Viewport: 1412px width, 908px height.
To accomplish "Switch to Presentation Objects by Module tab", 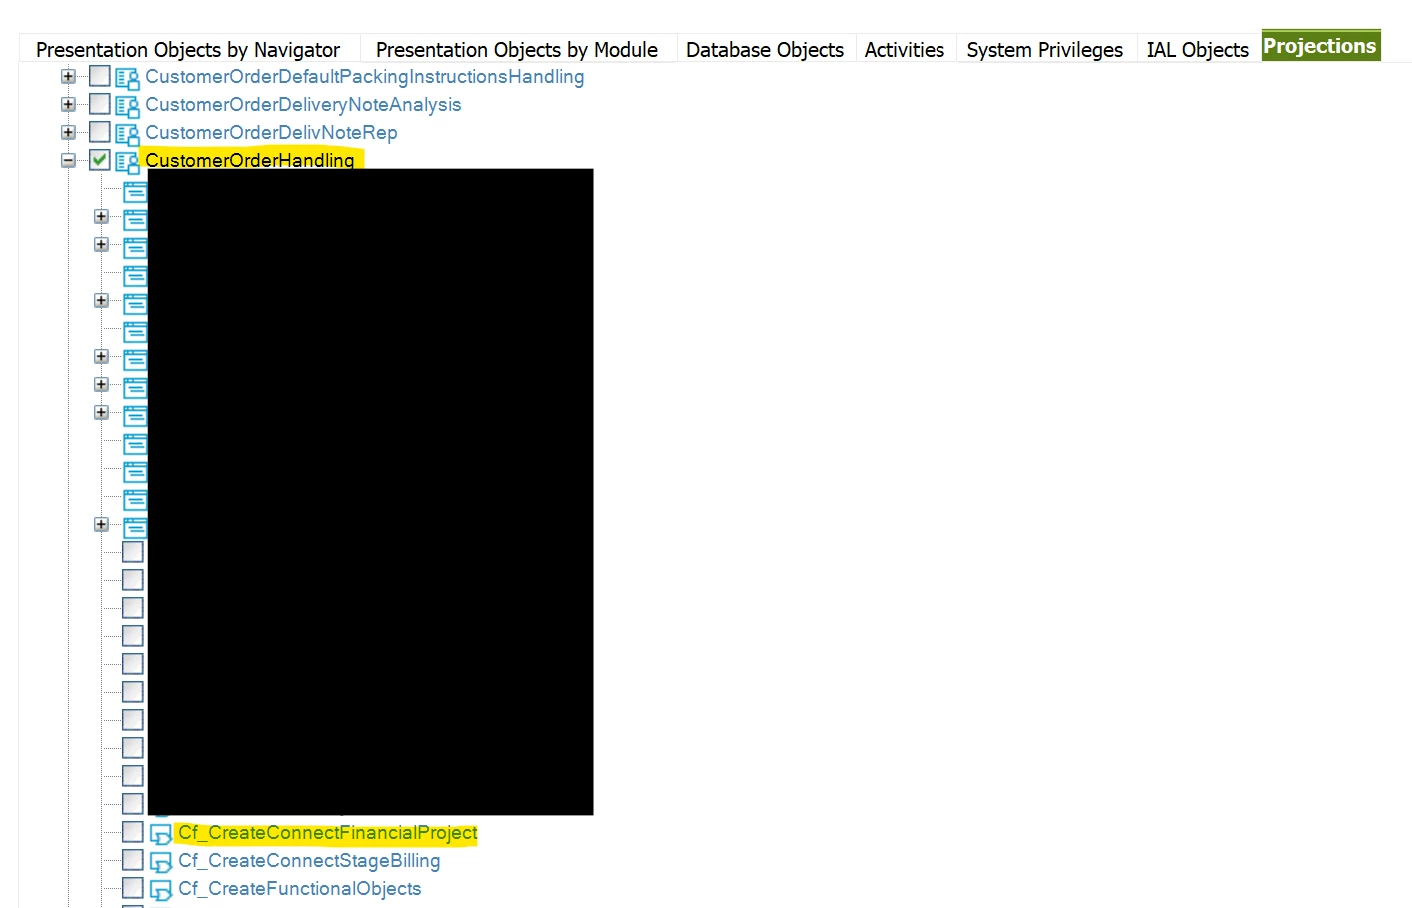I will 517,49.
